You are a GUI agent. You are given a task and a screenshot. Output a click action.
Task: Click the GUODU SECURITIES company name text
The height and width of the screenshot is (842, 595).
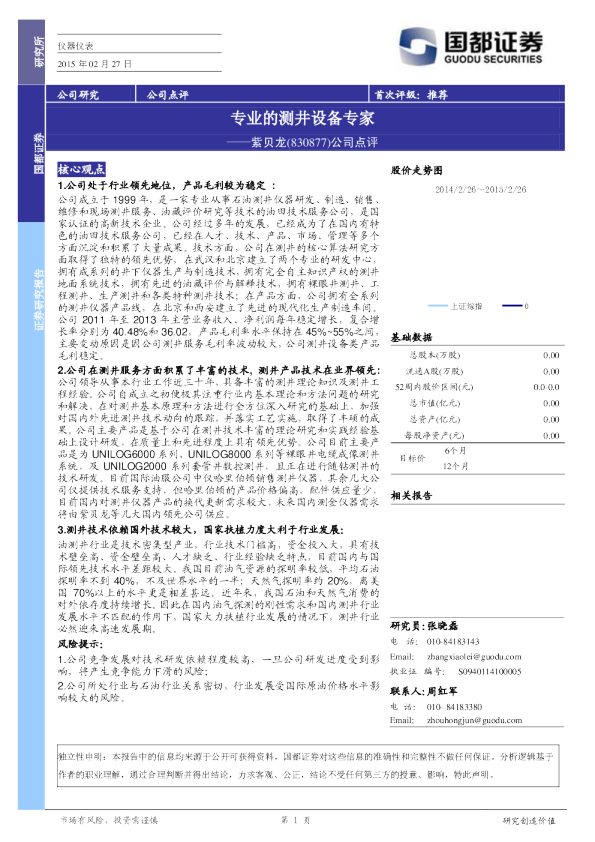493,59
